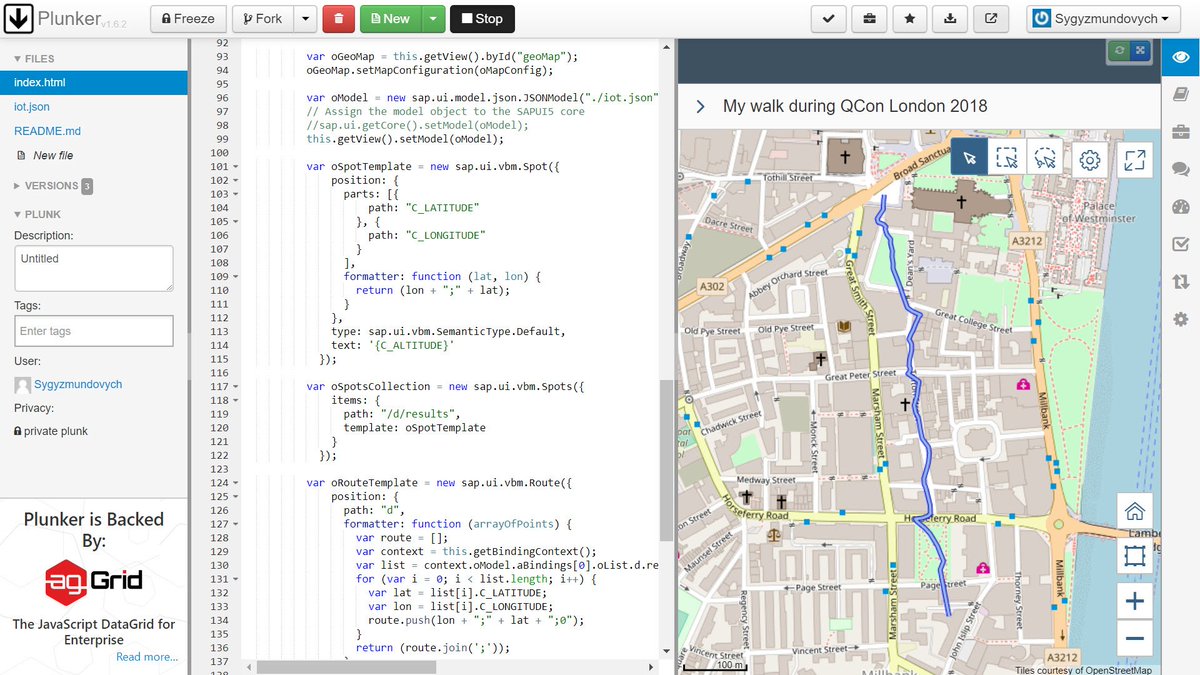The width and height of the screenshot is (1200, 675).
Task: Click the Fork button
Action: click(262, 18)
